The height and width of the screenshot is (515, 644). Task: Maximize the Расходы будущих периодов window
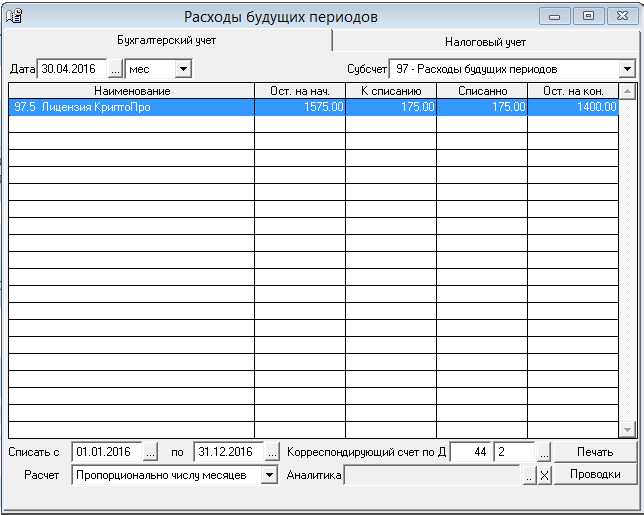tap(588, 16)
